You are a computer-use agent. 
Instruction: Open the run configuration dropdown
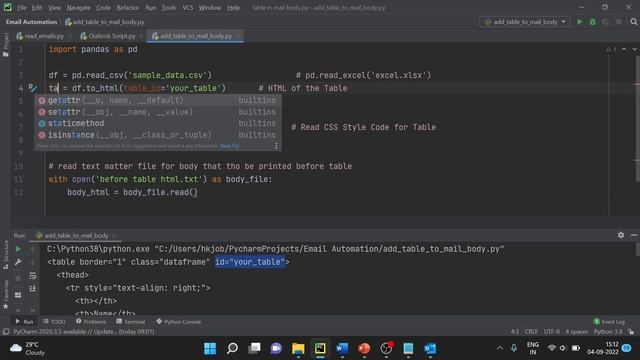[x=525, y=22]
